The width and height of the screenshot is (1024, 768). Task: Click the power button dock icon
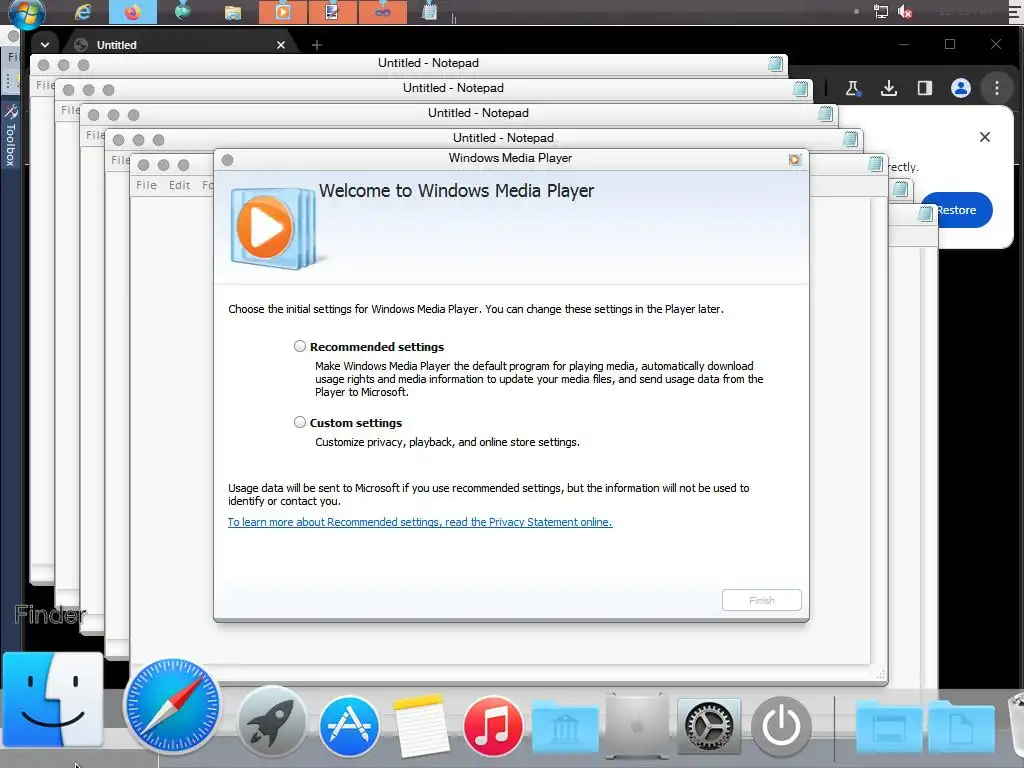(x=781, y=726)
